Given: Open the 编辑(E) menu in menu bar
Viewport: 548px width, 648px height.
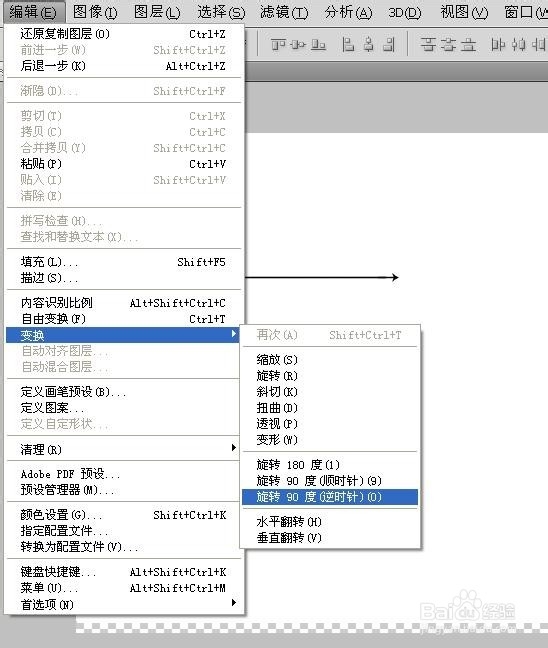Looking at the screenshot, I should [33, 12].
